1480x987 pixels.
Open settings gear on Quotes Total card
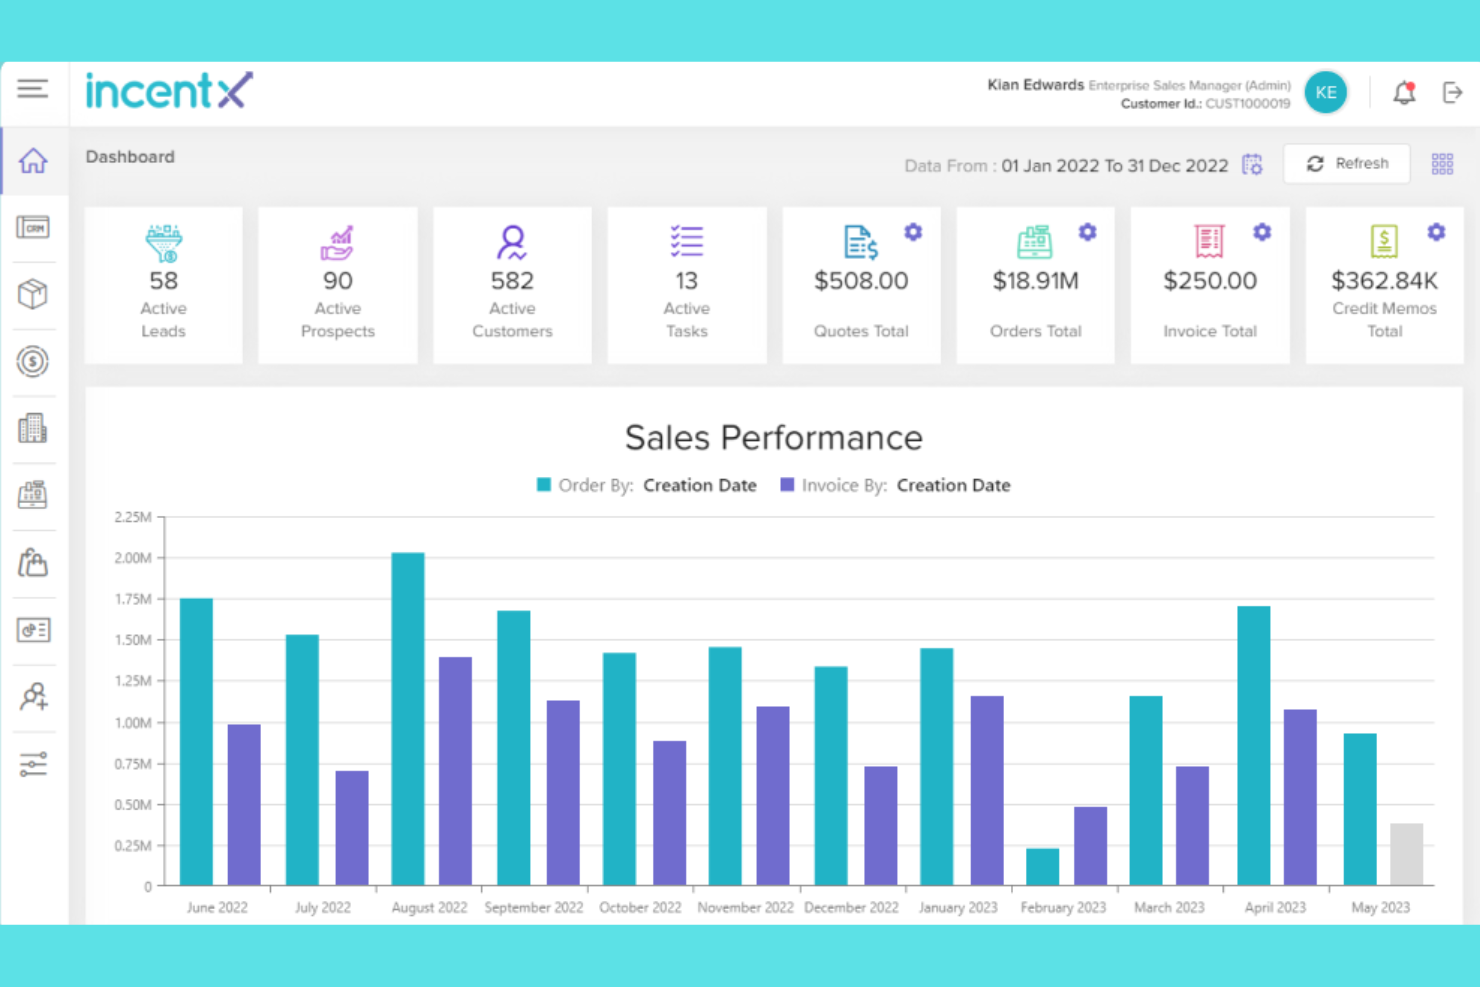tap(913, 231)
